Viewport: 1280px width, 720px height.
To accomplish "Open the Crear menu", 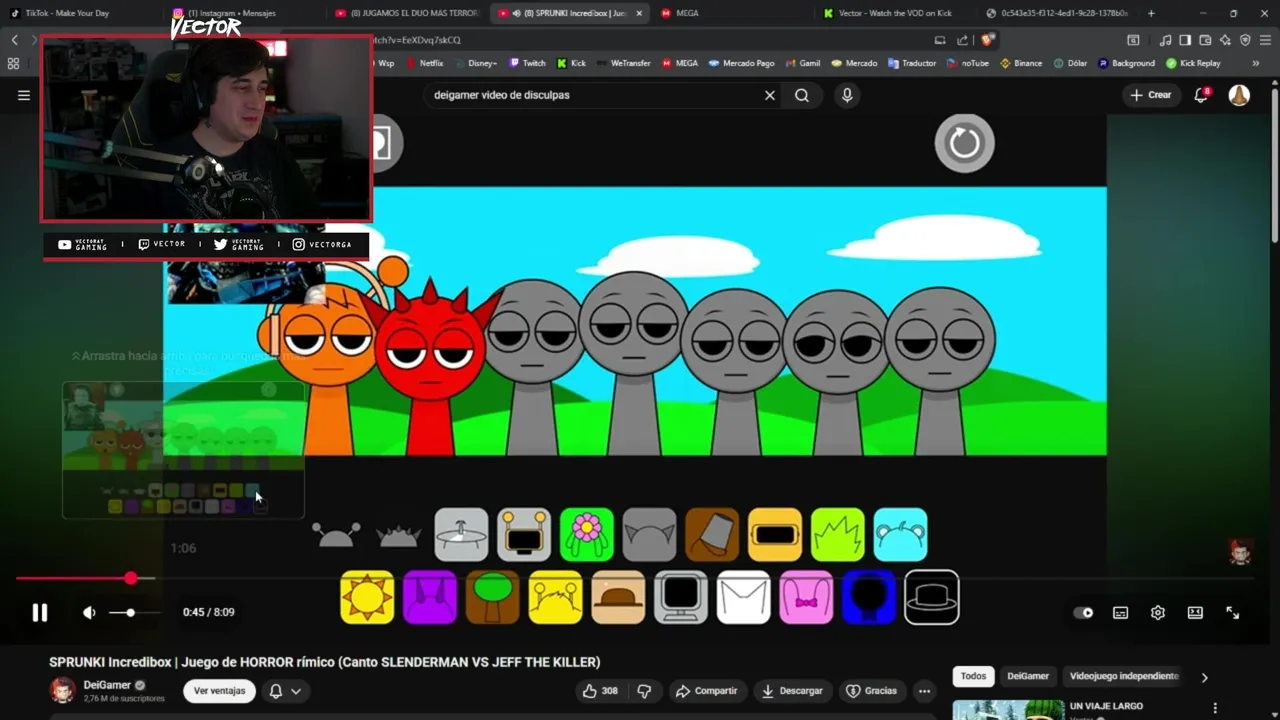I will 1151,95.
